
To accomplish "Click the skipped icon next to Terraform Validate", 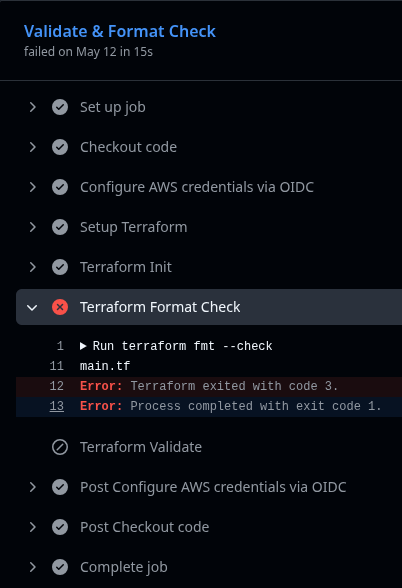I will click(x=60, y=447).
